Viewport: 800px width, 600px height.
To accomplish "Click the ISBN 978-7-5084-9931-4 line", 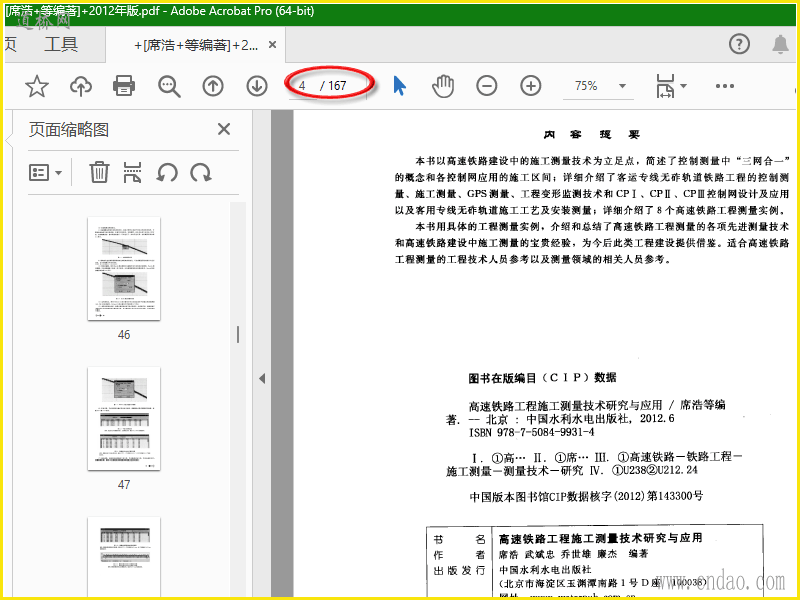I will (x=532, y=433).
